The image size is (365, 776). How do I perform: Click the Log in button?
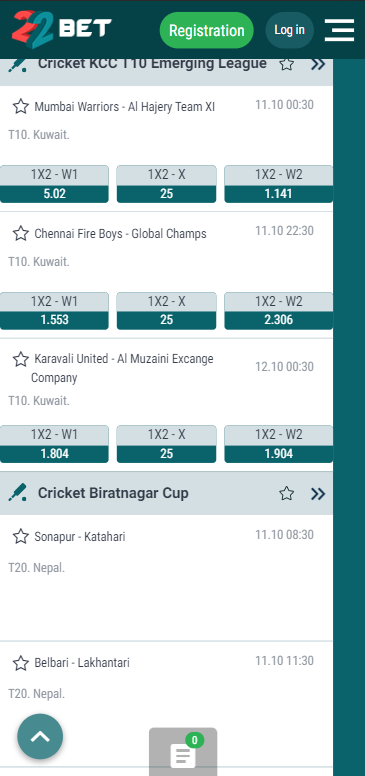(289, 30)
